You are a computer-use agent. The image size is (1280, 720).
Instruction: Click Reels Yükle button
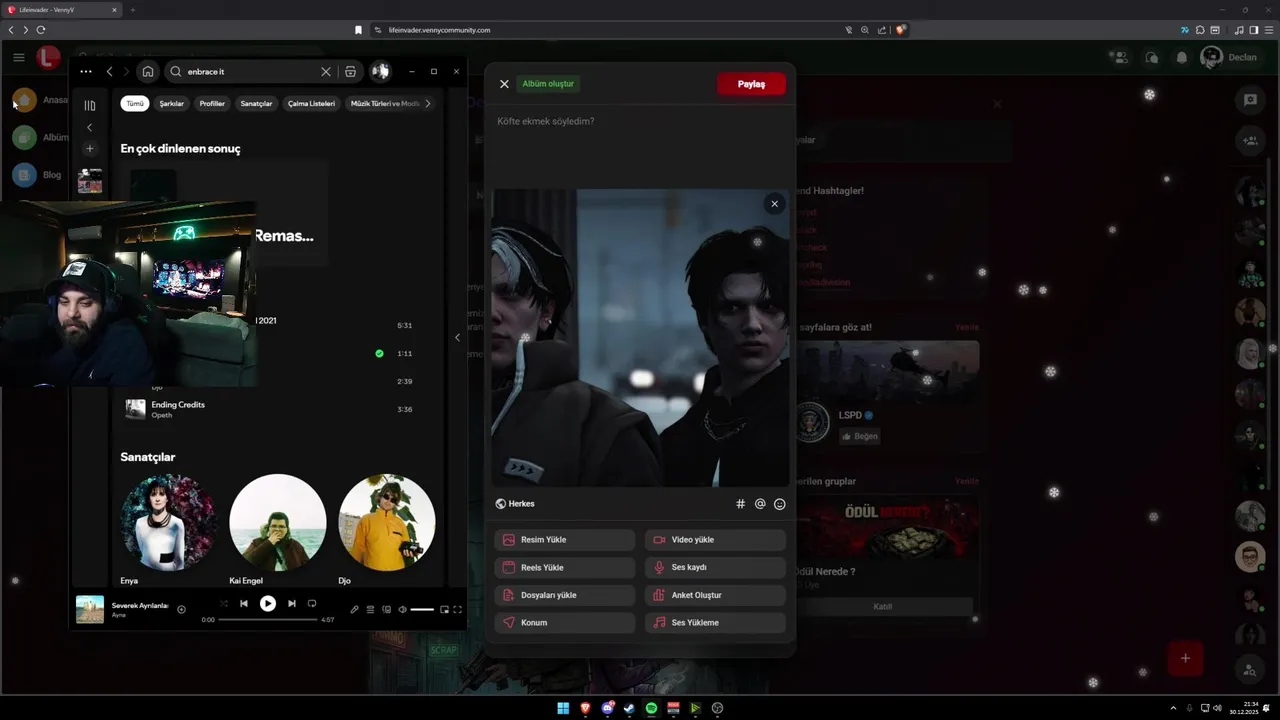click(x=564, y=567)
